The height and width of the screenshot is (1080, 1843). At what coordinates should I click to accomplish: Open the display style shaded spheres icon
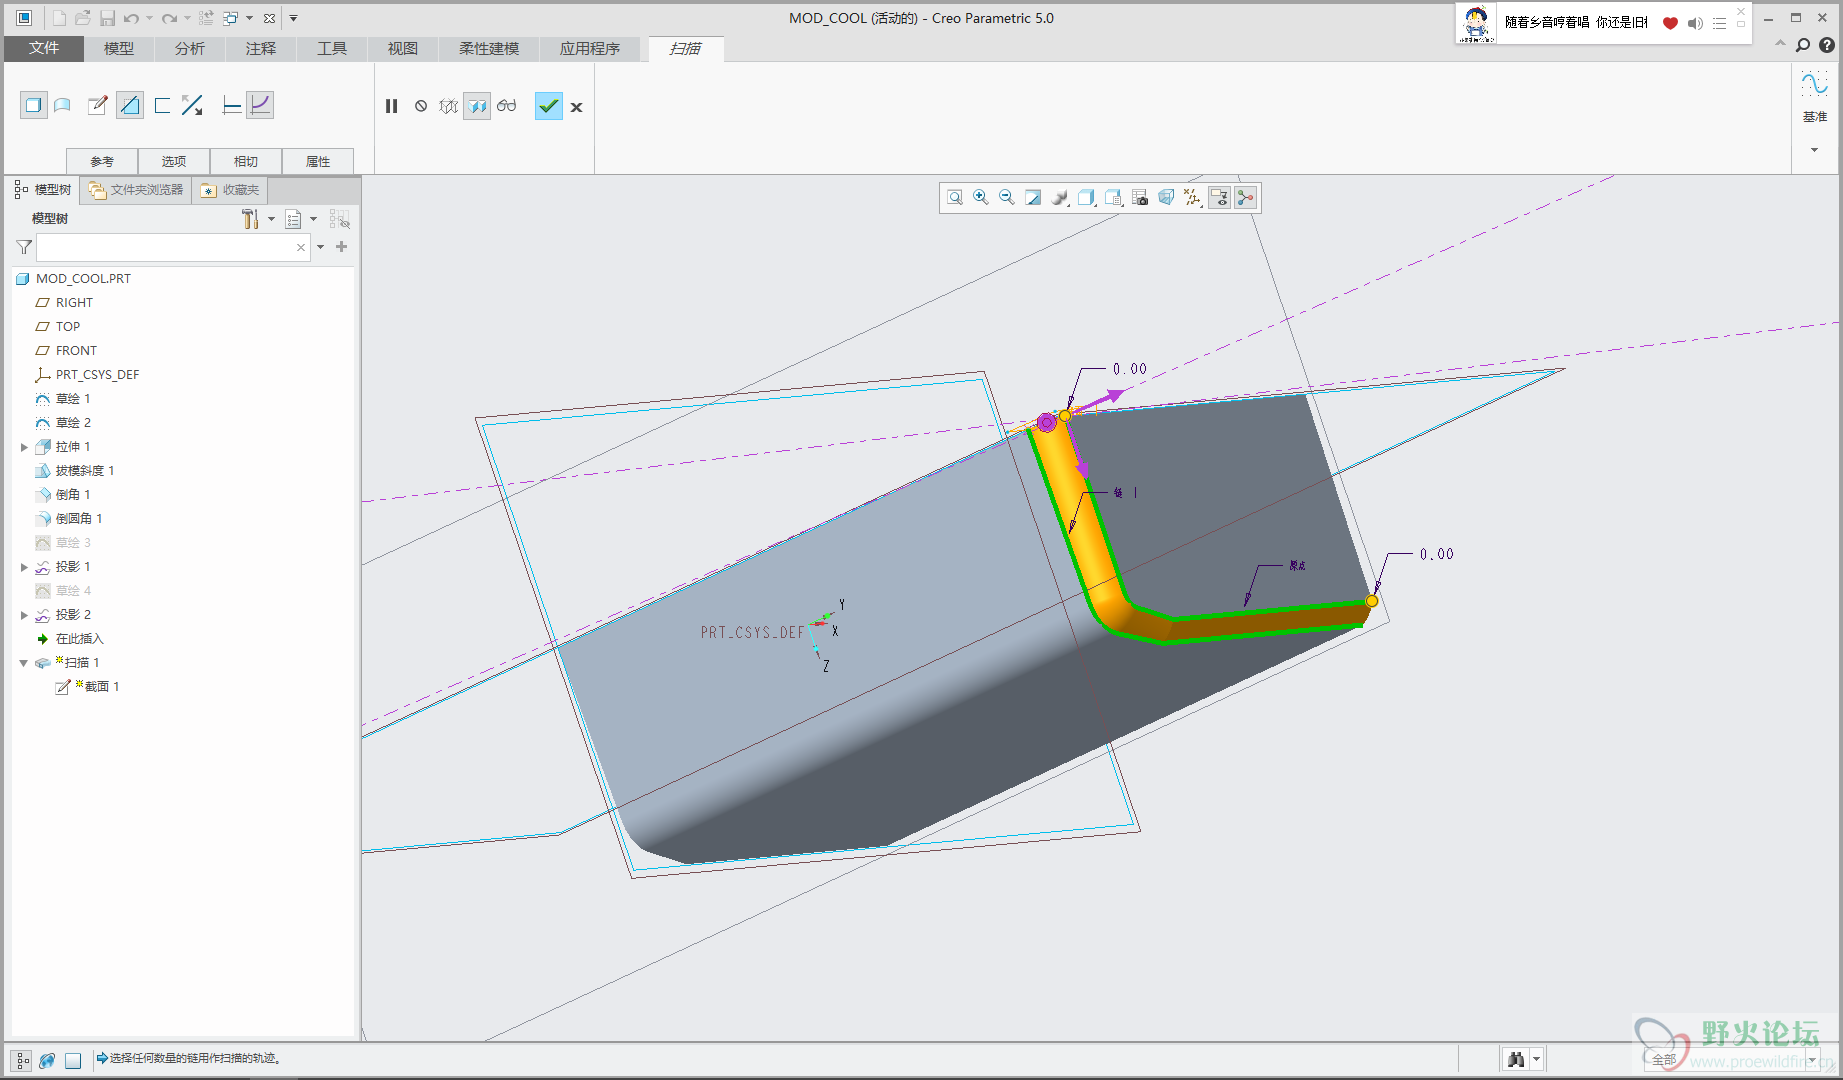[x=1060, y=198]
